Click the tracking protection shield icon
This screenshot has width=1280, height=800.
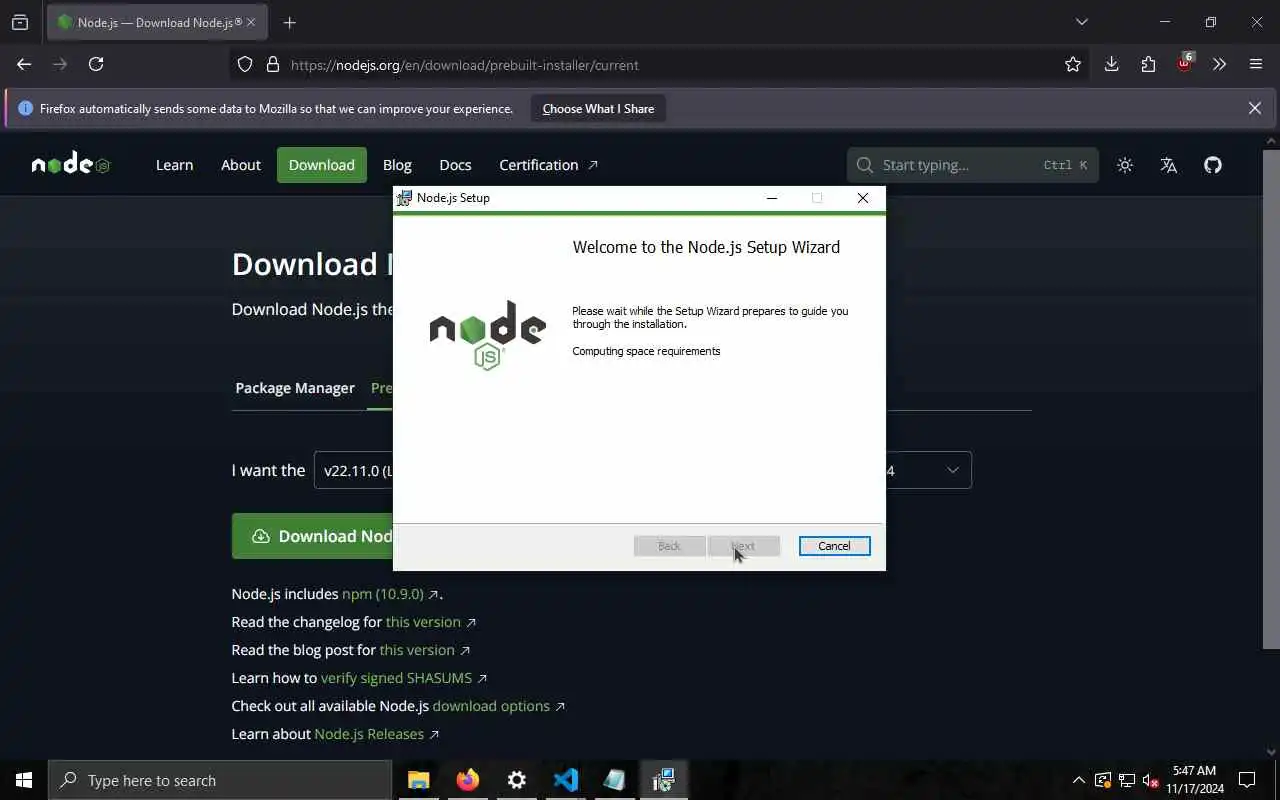[245, 64]
